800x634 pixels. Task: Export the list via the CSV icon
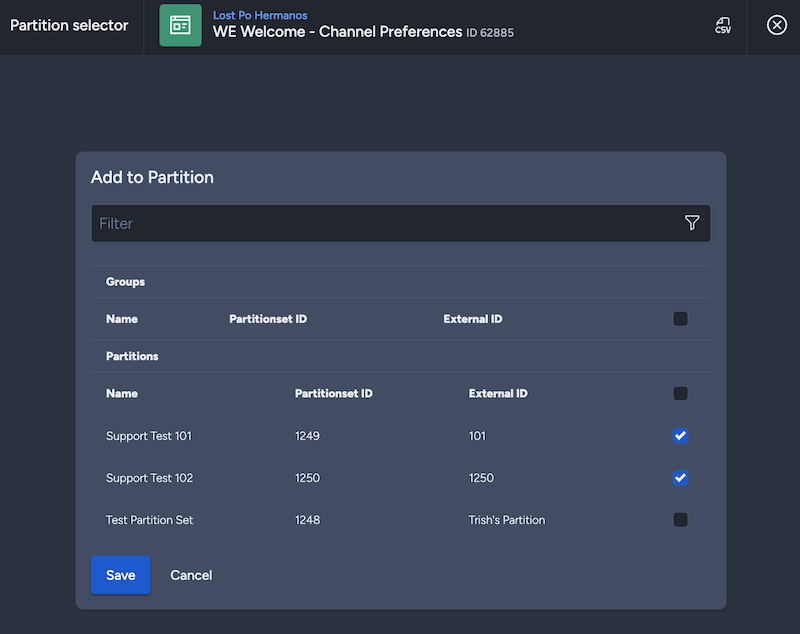pyautogui.click(x=722, y=25)
